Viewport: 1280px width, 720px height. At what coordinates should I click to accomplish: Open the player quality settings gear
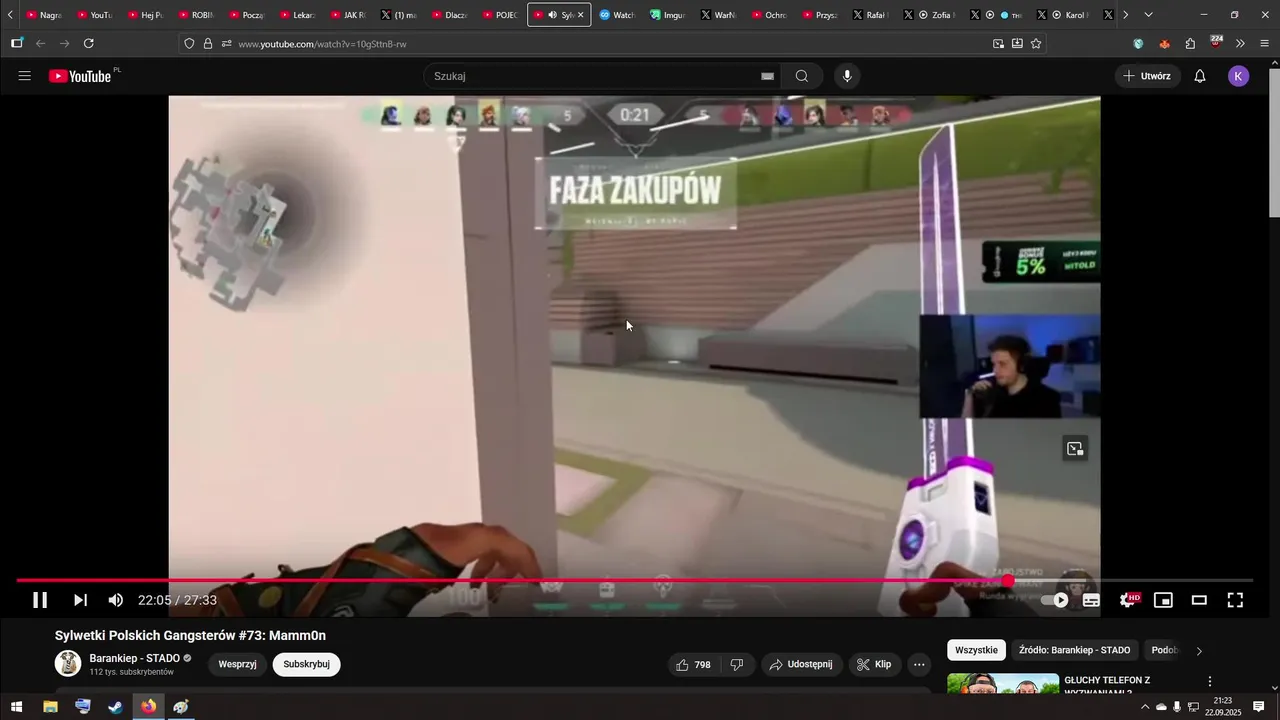pos(1128,600)
